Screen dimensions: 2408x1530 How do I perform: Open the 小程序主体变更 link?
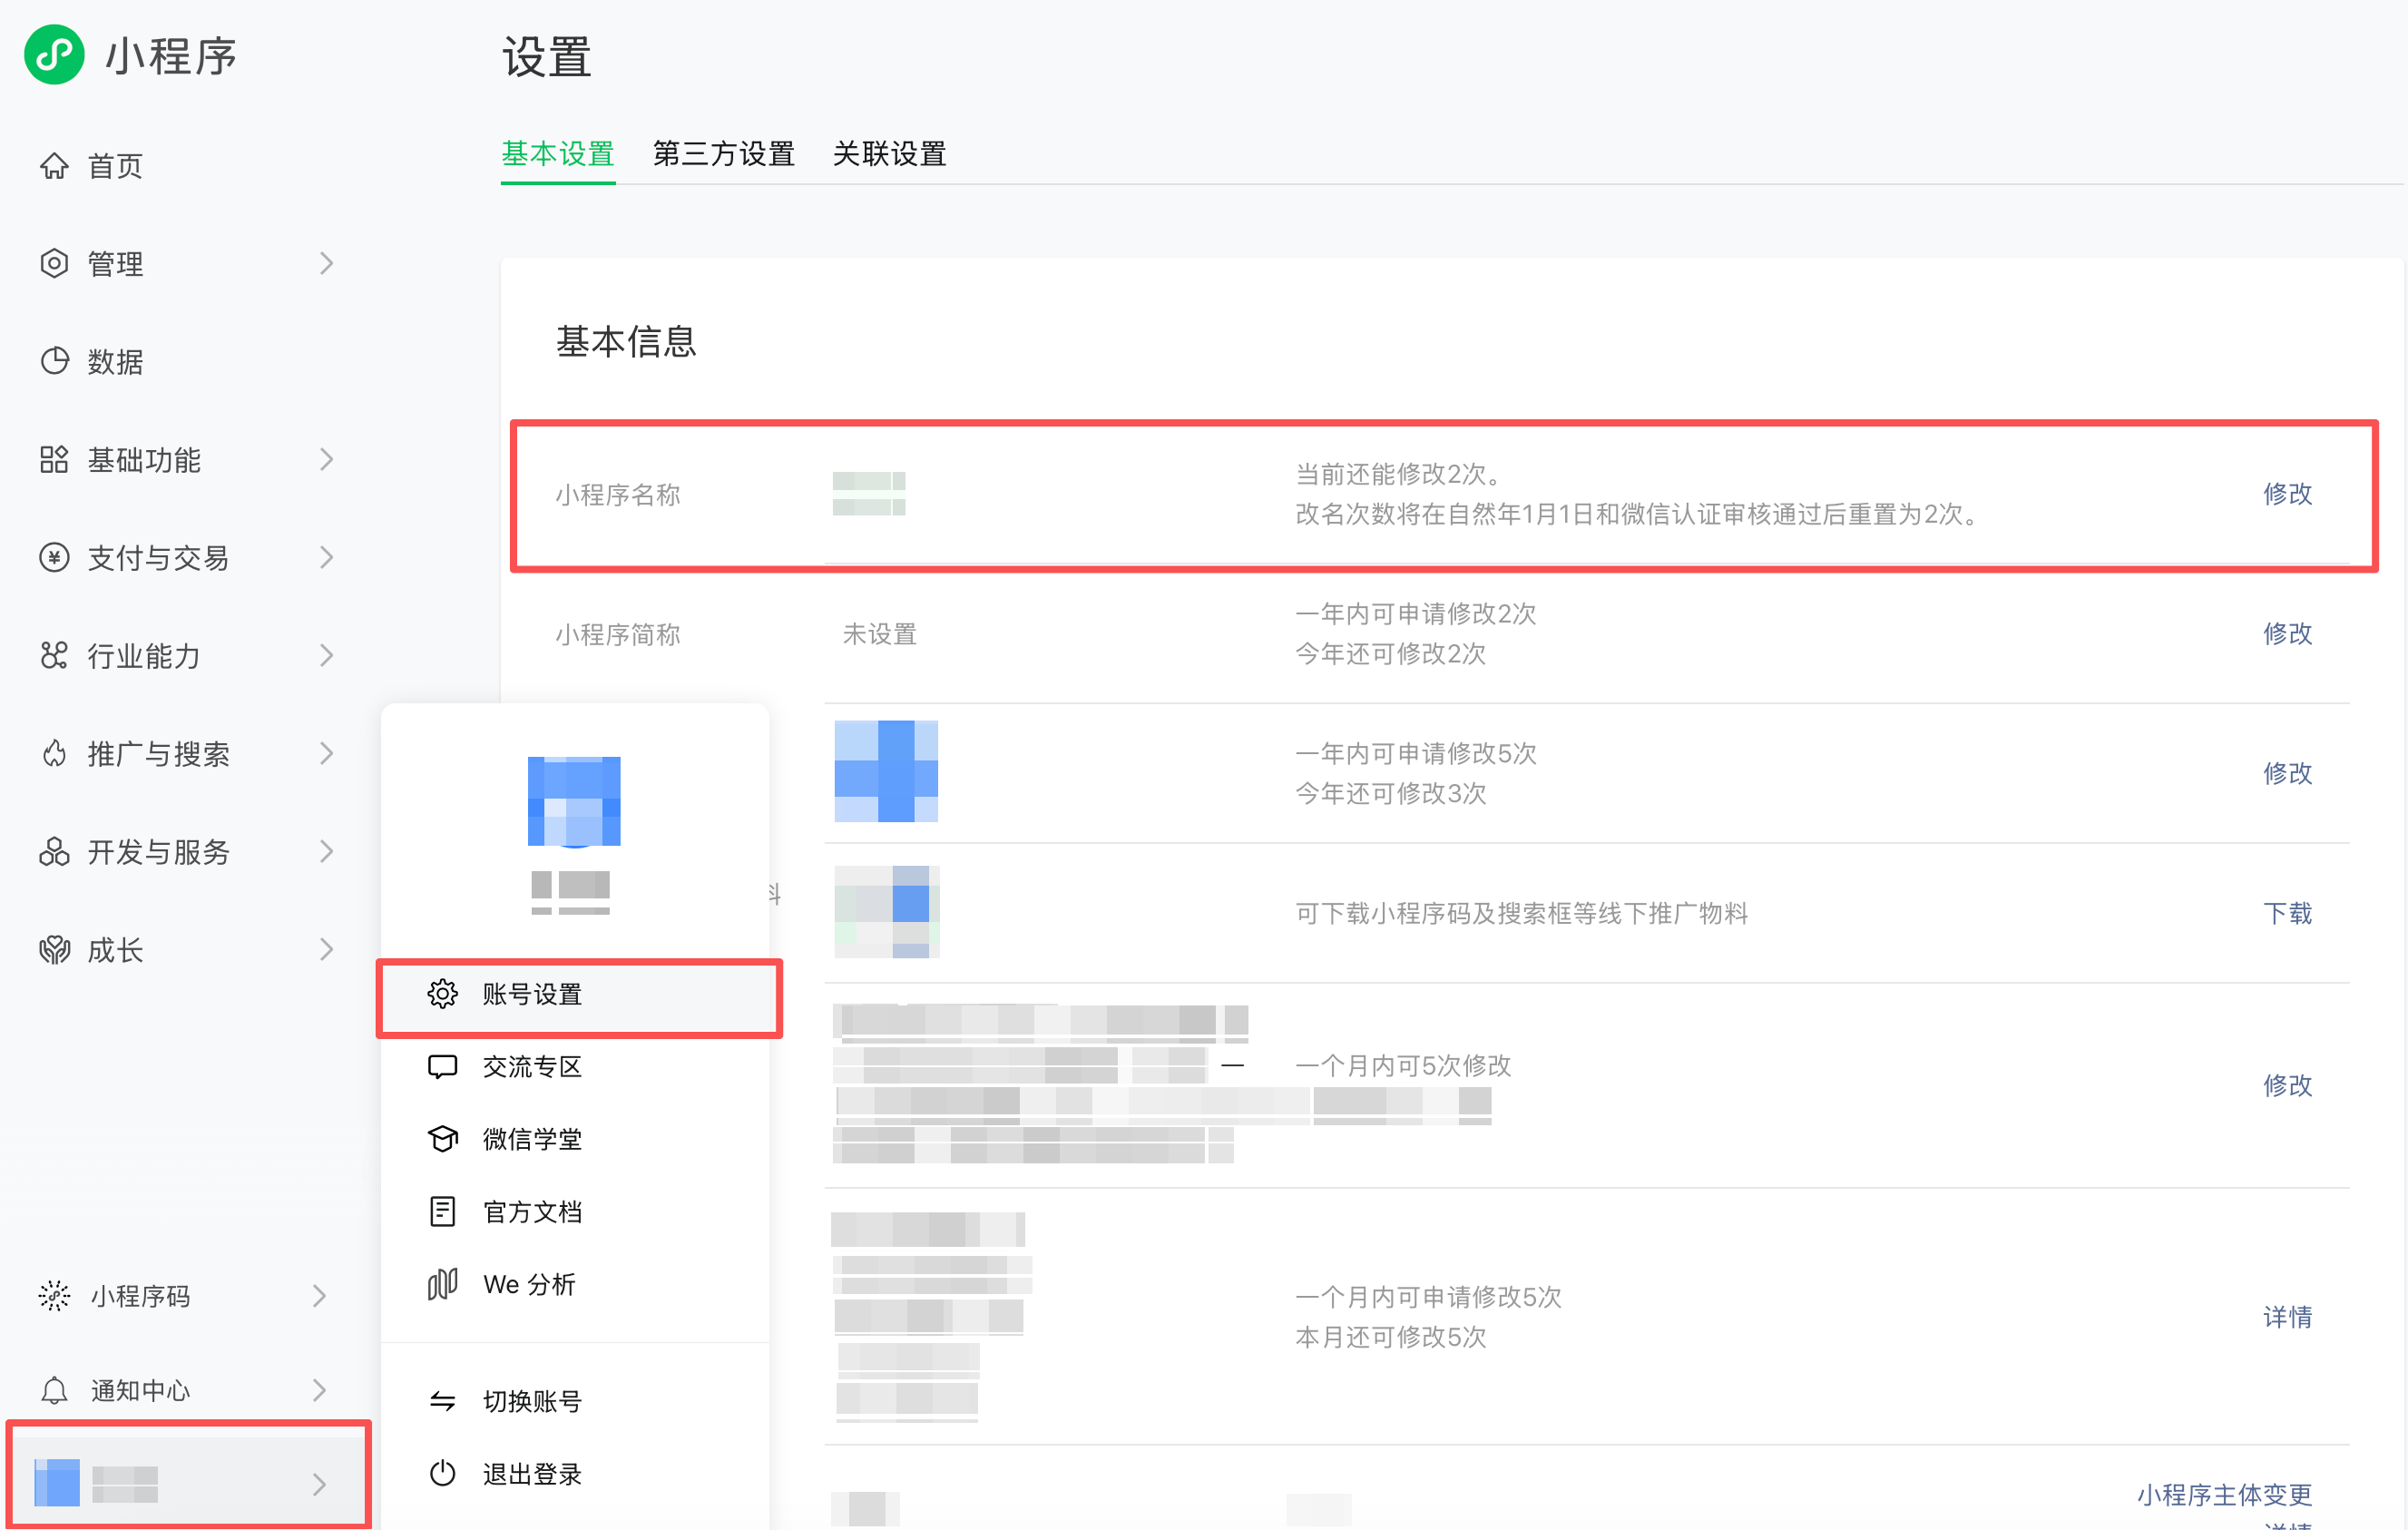click(x=2224, y=1495)
